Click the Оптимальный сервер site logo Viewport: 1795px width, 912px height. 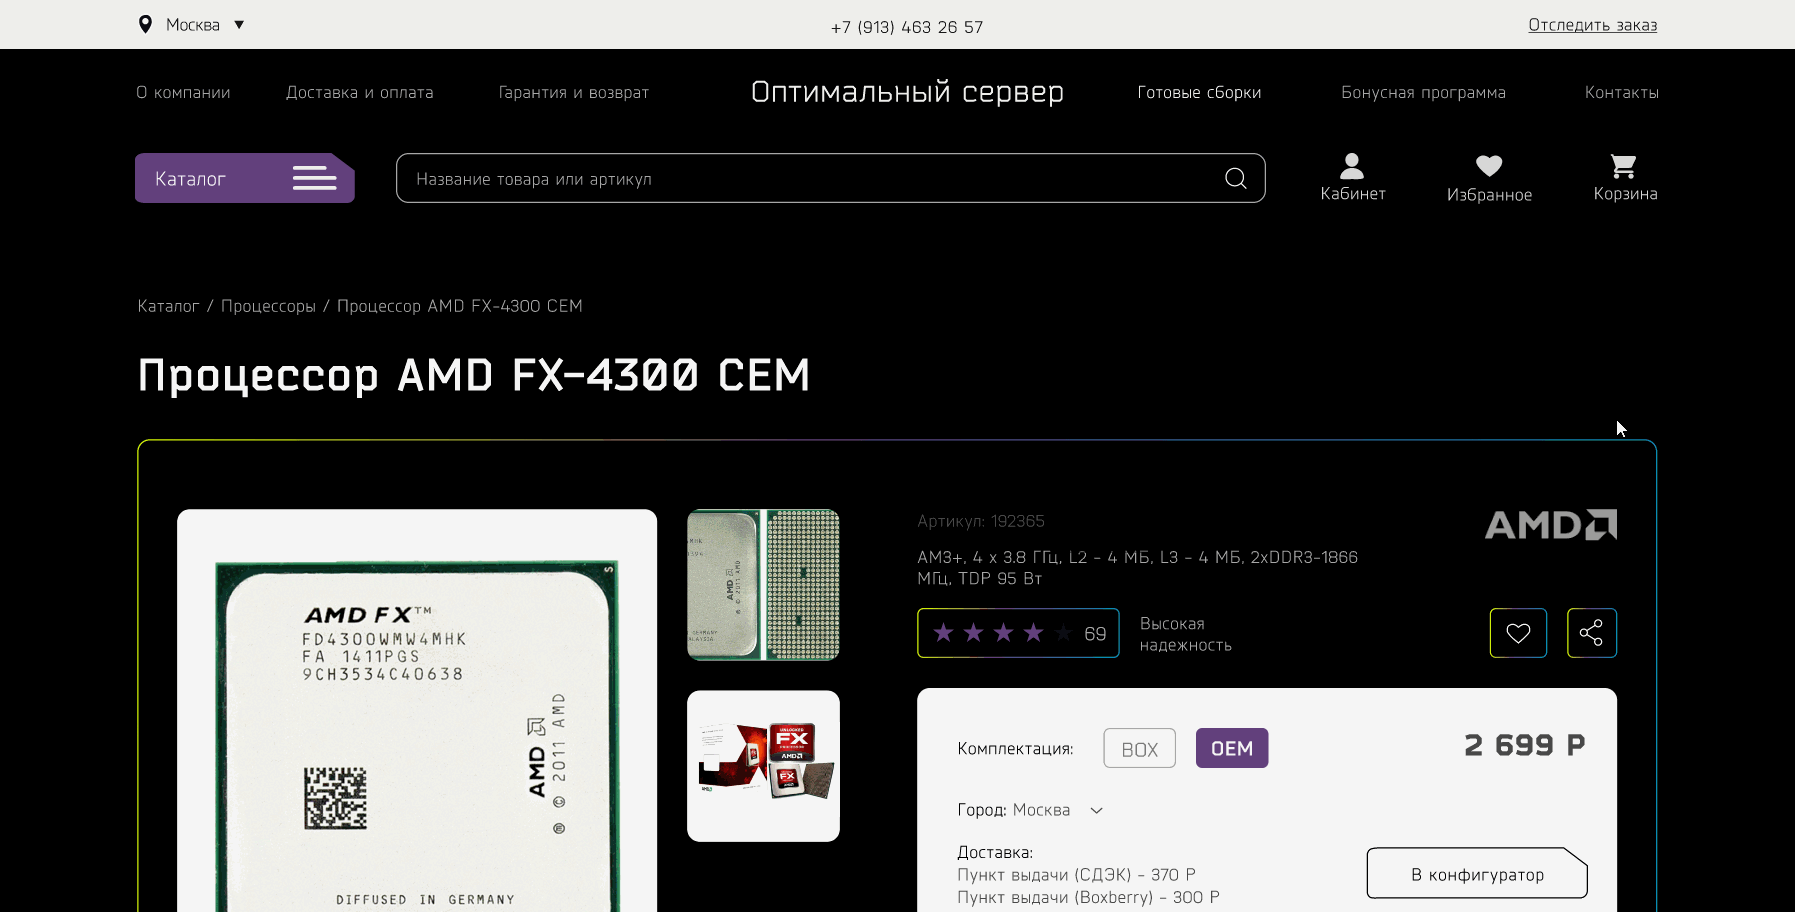tap(907, 92)
